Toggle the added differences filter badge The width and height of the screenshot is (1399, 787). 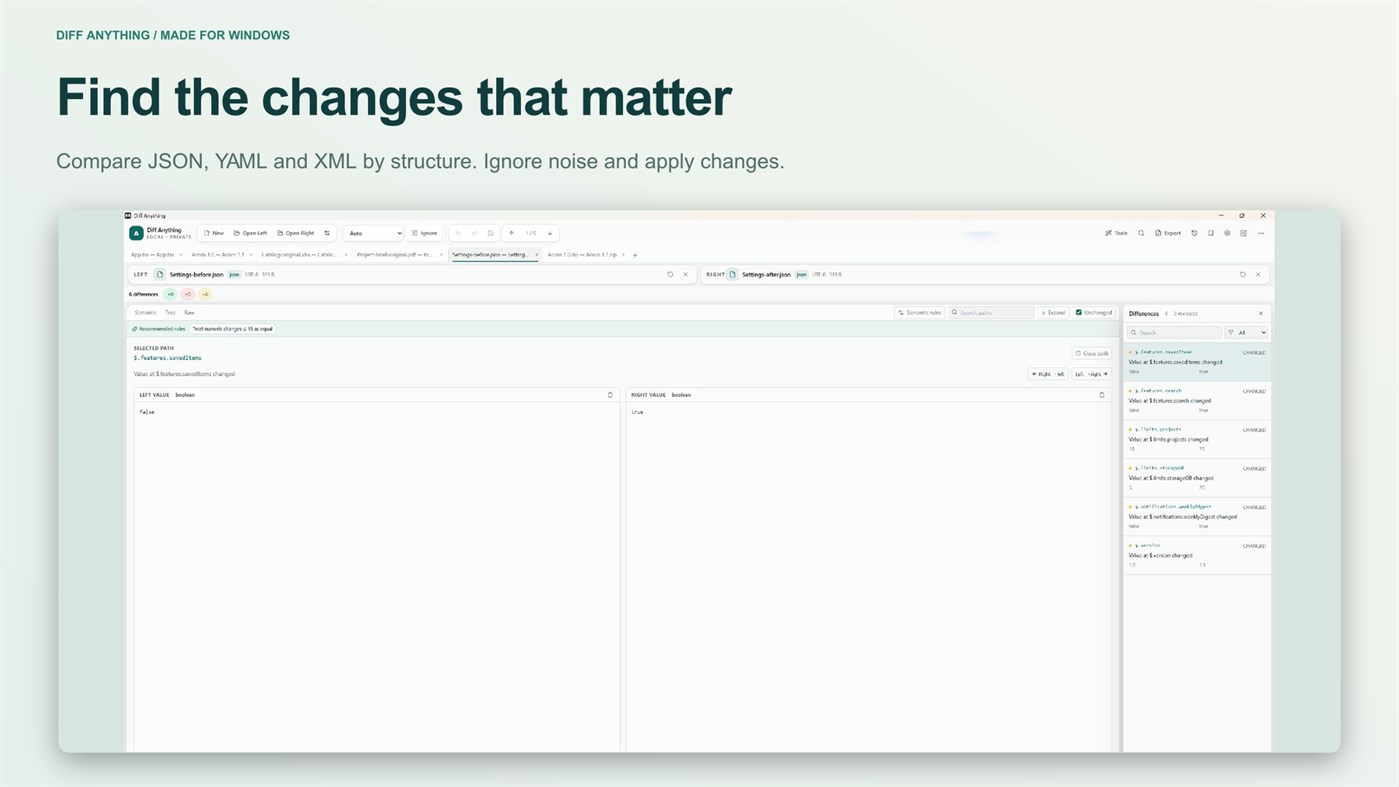[170, 294]
